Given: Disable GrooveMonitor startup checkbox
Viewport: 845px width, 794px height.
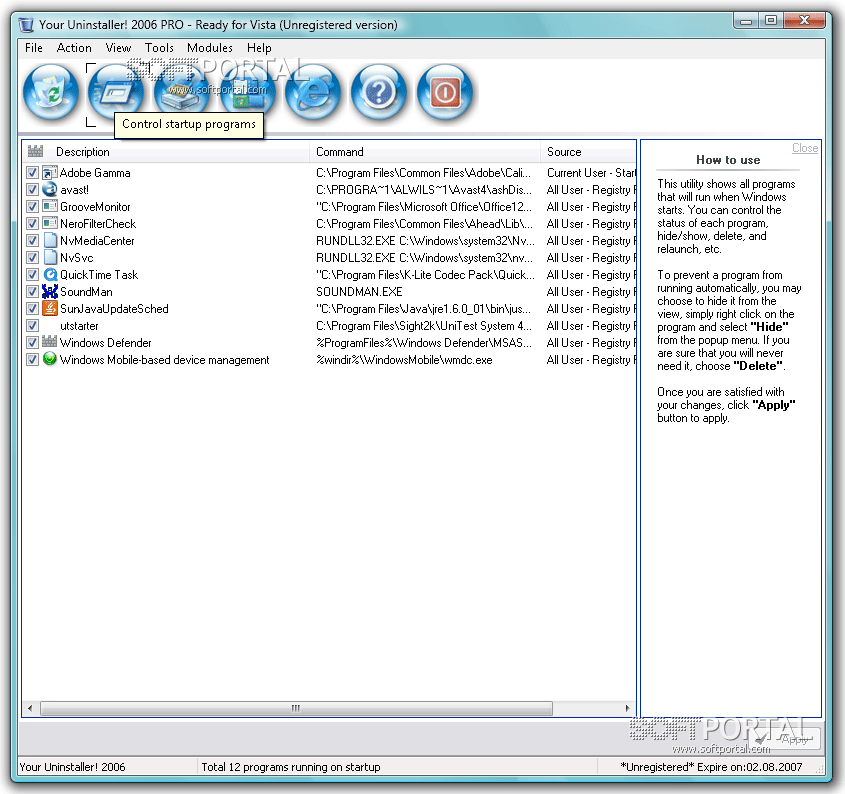Looking at the screenshot, I should 32,207.
